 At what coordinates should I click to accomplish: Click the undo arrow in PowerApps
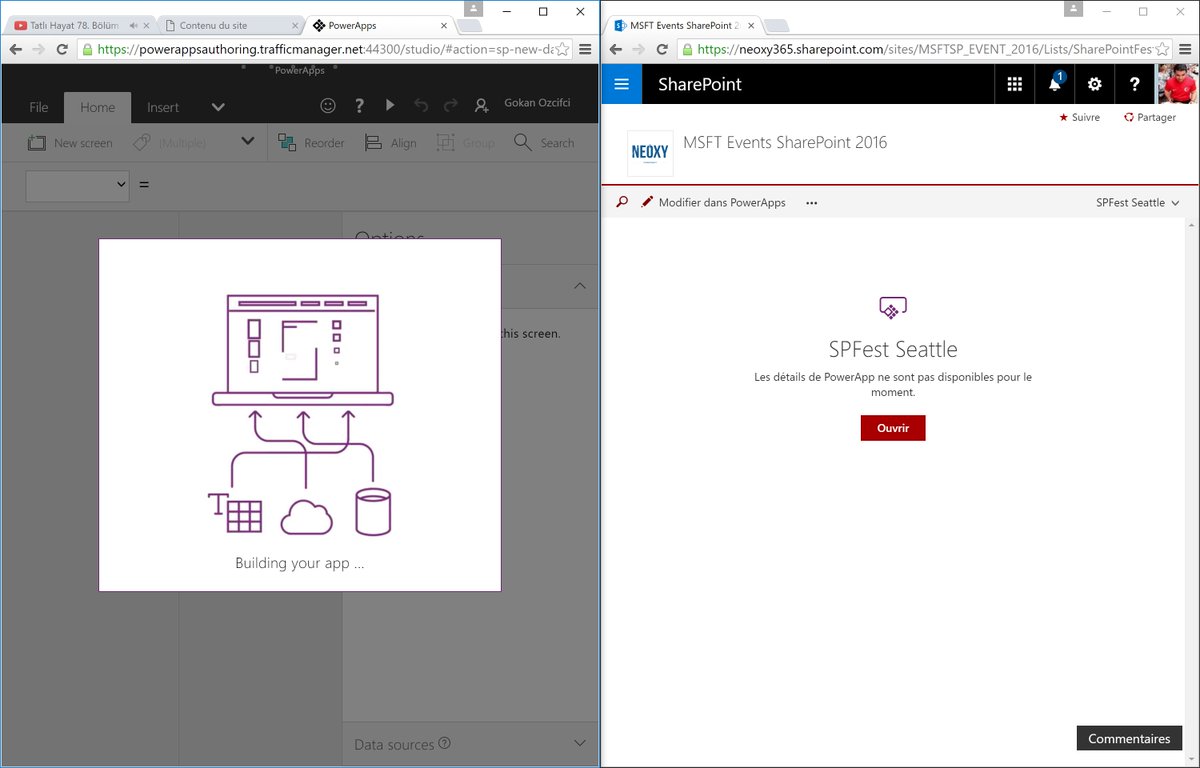421,105
